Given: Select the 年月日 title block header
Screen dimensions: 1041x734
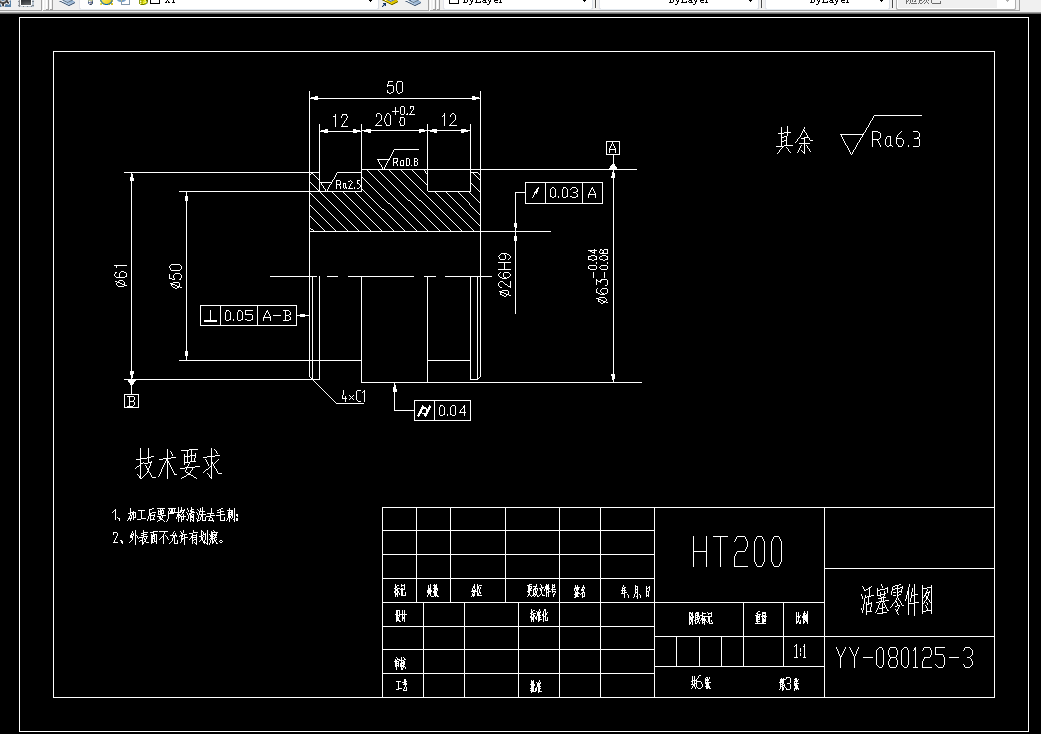Looking at the screenshot, I should pos(636,591).
